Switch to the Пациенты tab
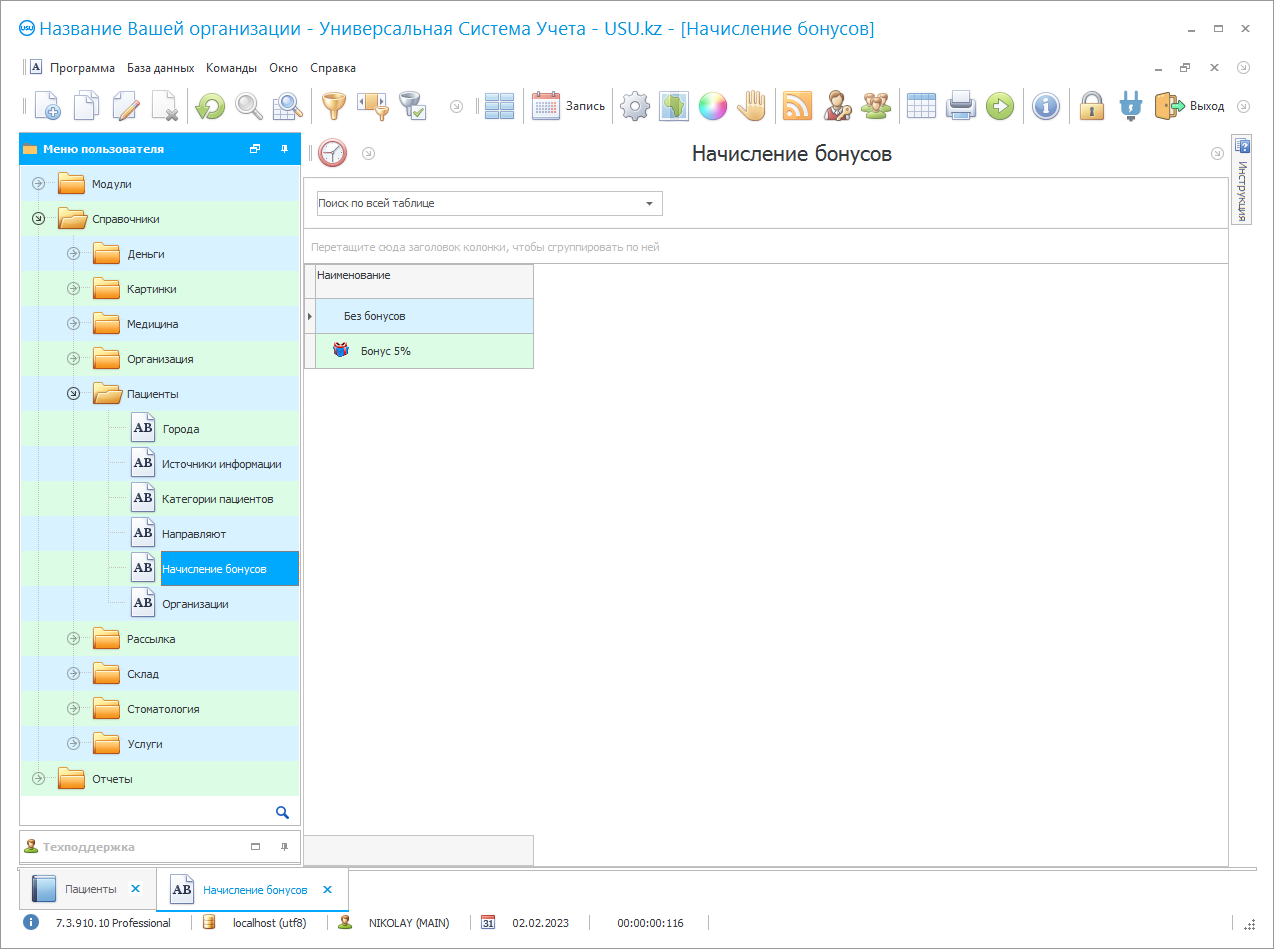The height and width of the screenshot is (949, 1274). (x=90, y=889)
